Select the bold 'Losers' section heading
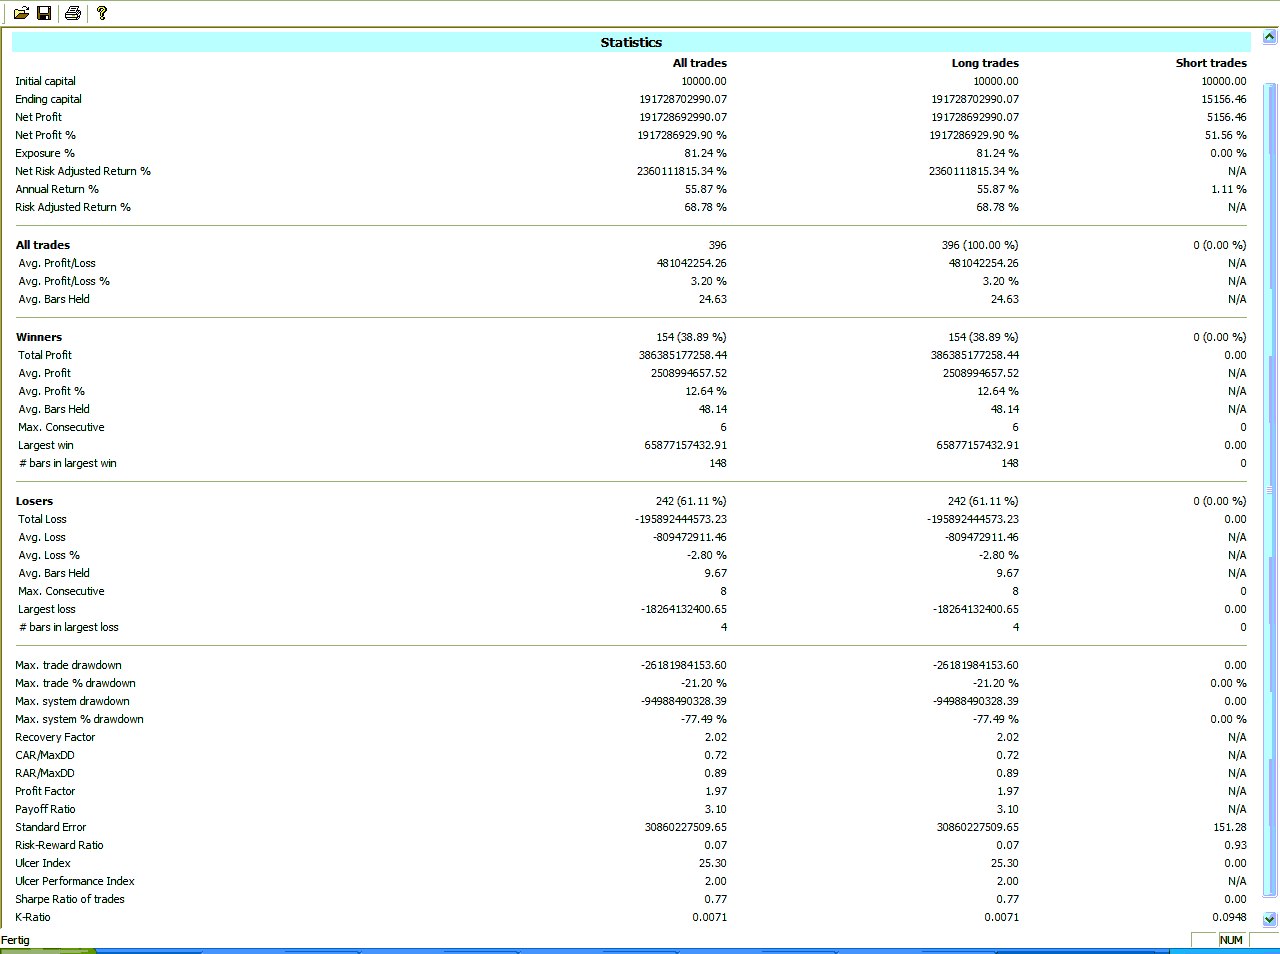Image resolution: width=1280 pixels, height=954 pixels. (x=35, y=501)
